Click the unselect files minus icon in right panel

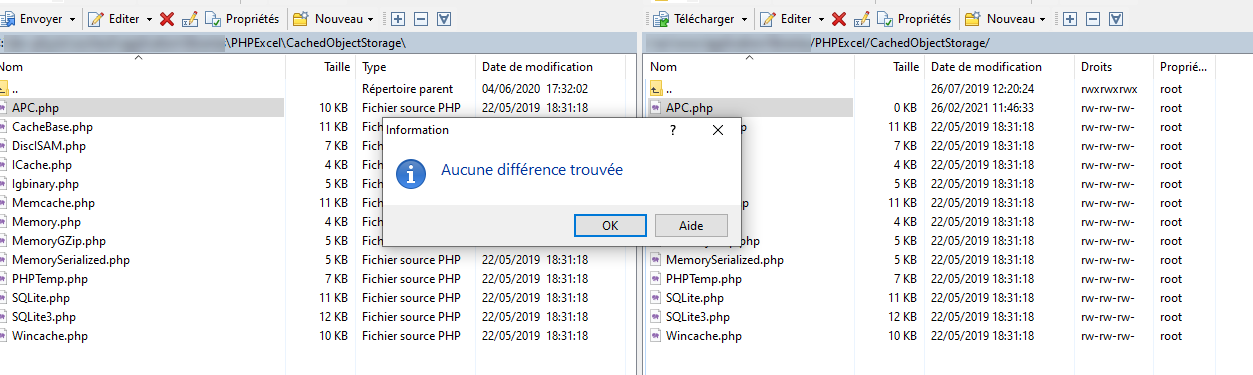click(x=1093, y=19)
